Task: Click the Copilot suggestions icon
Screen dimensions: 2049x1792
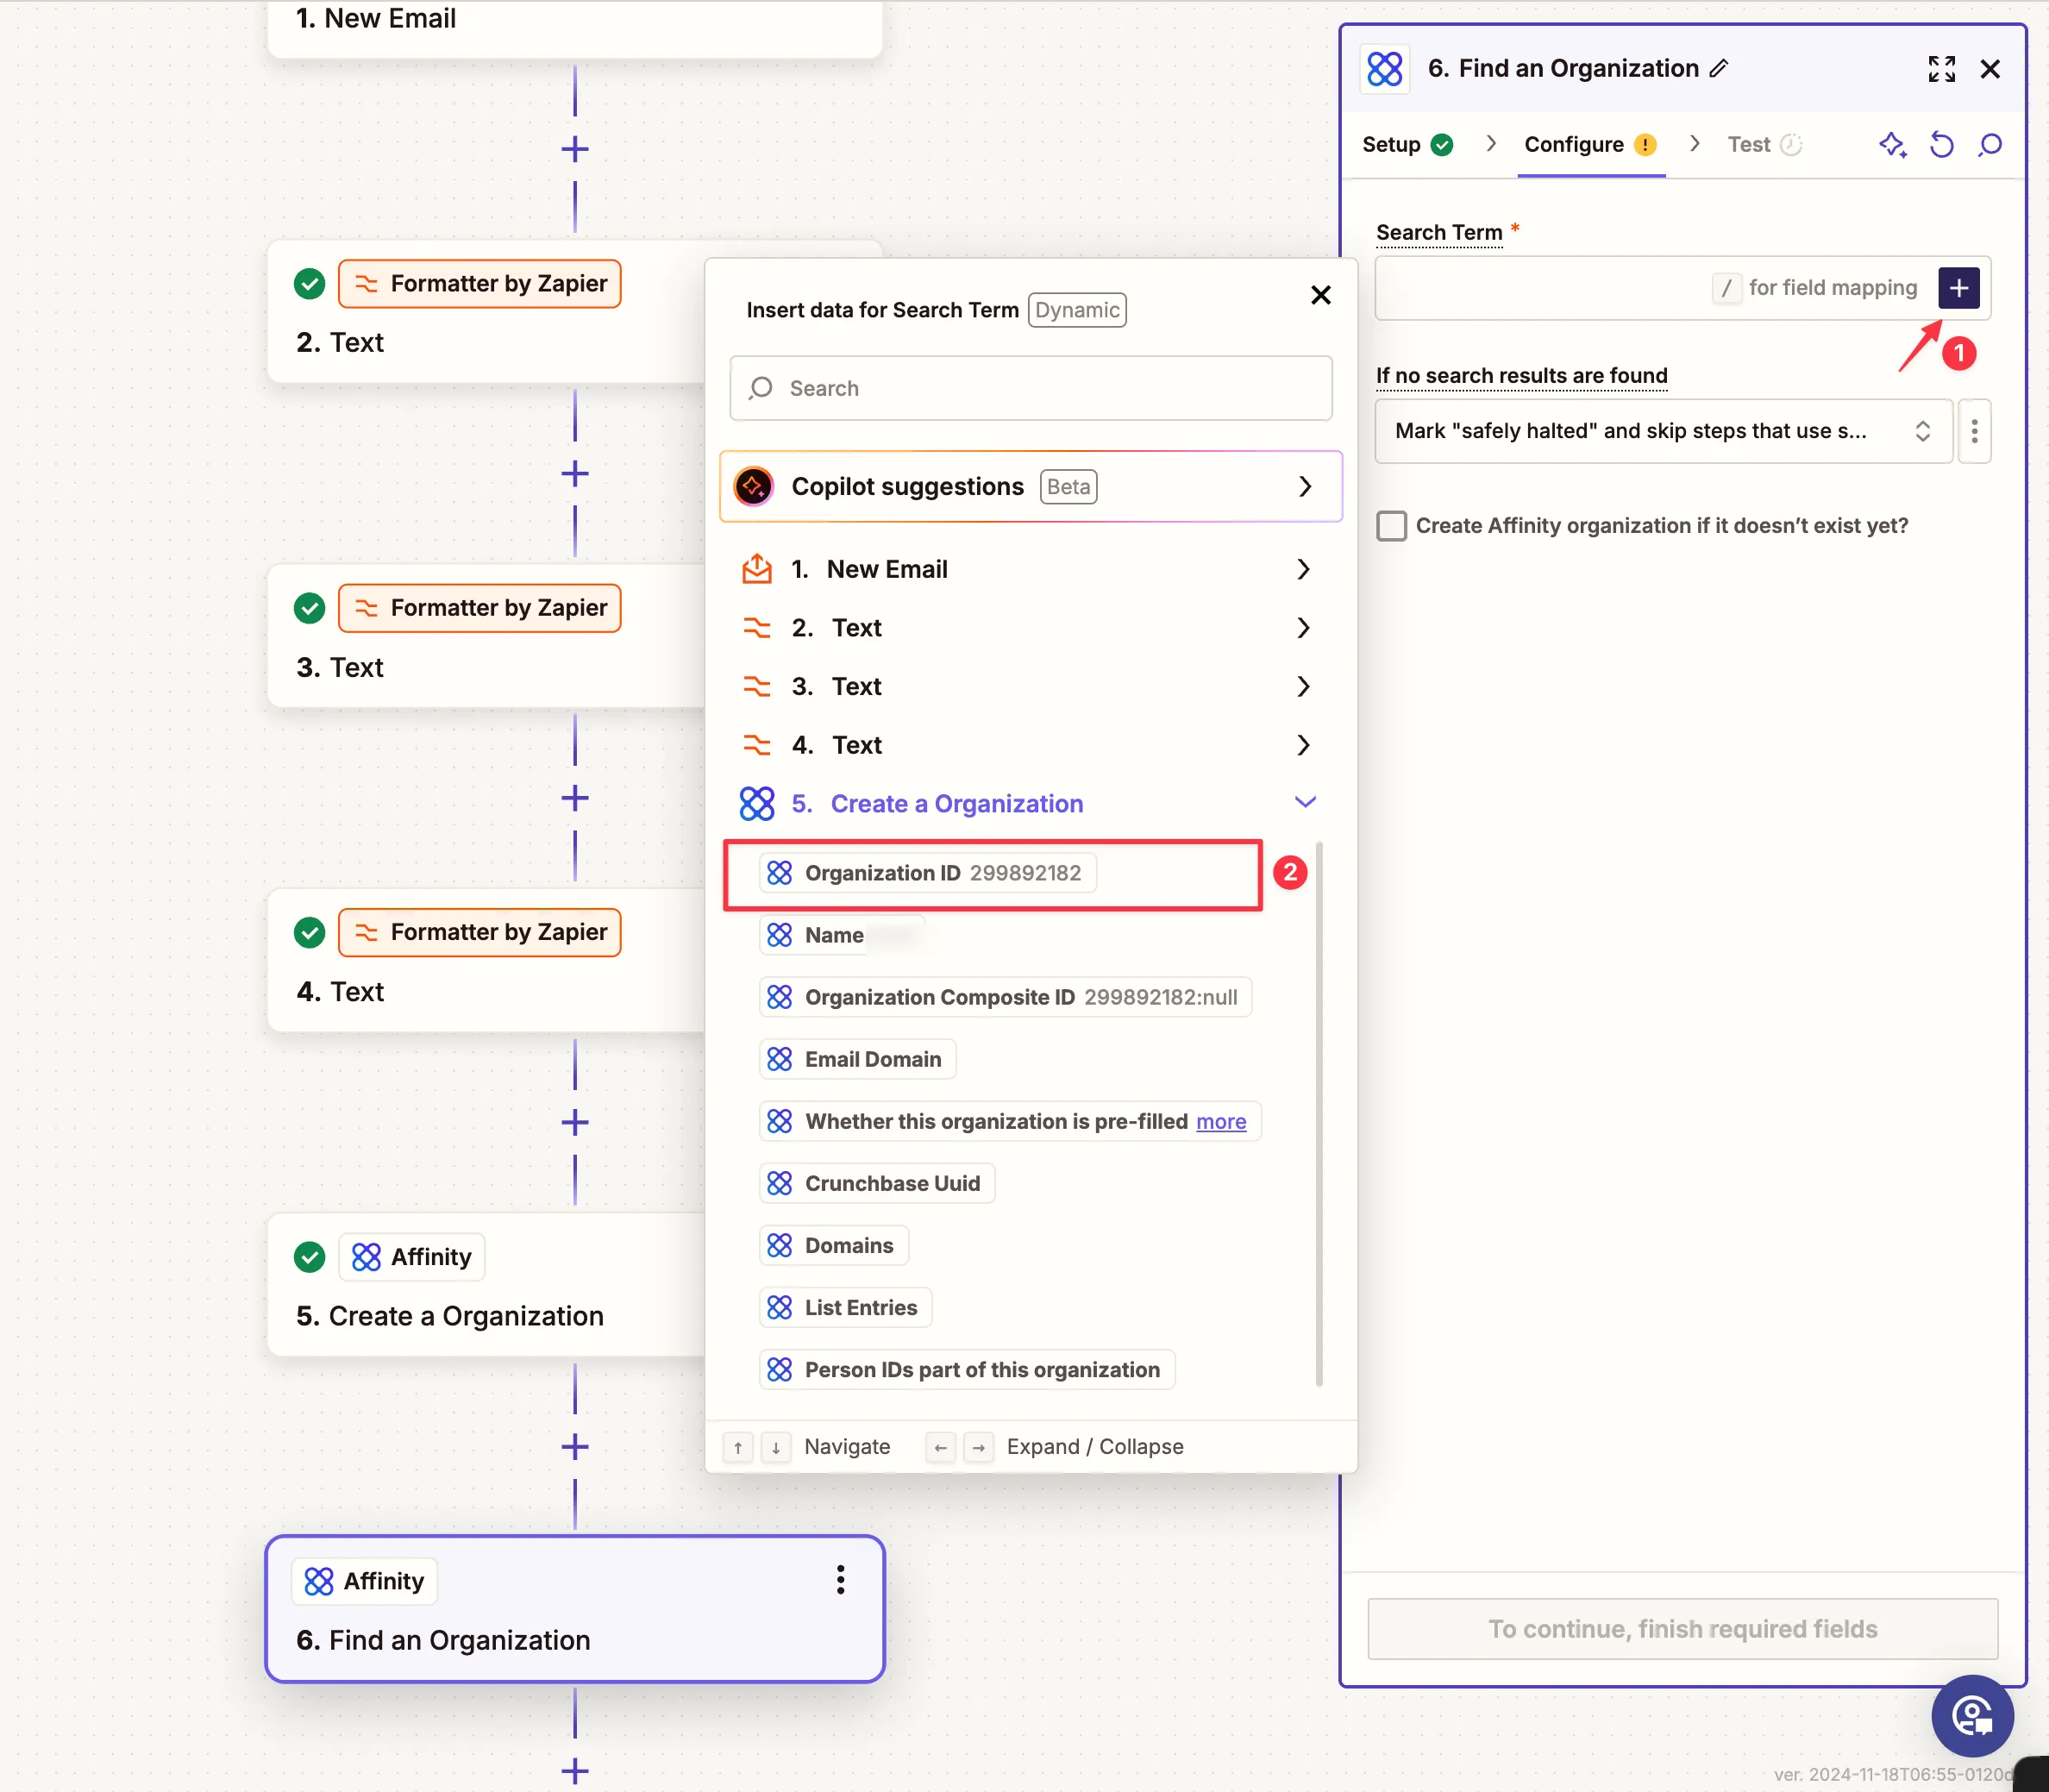Action: pos(754,487)
